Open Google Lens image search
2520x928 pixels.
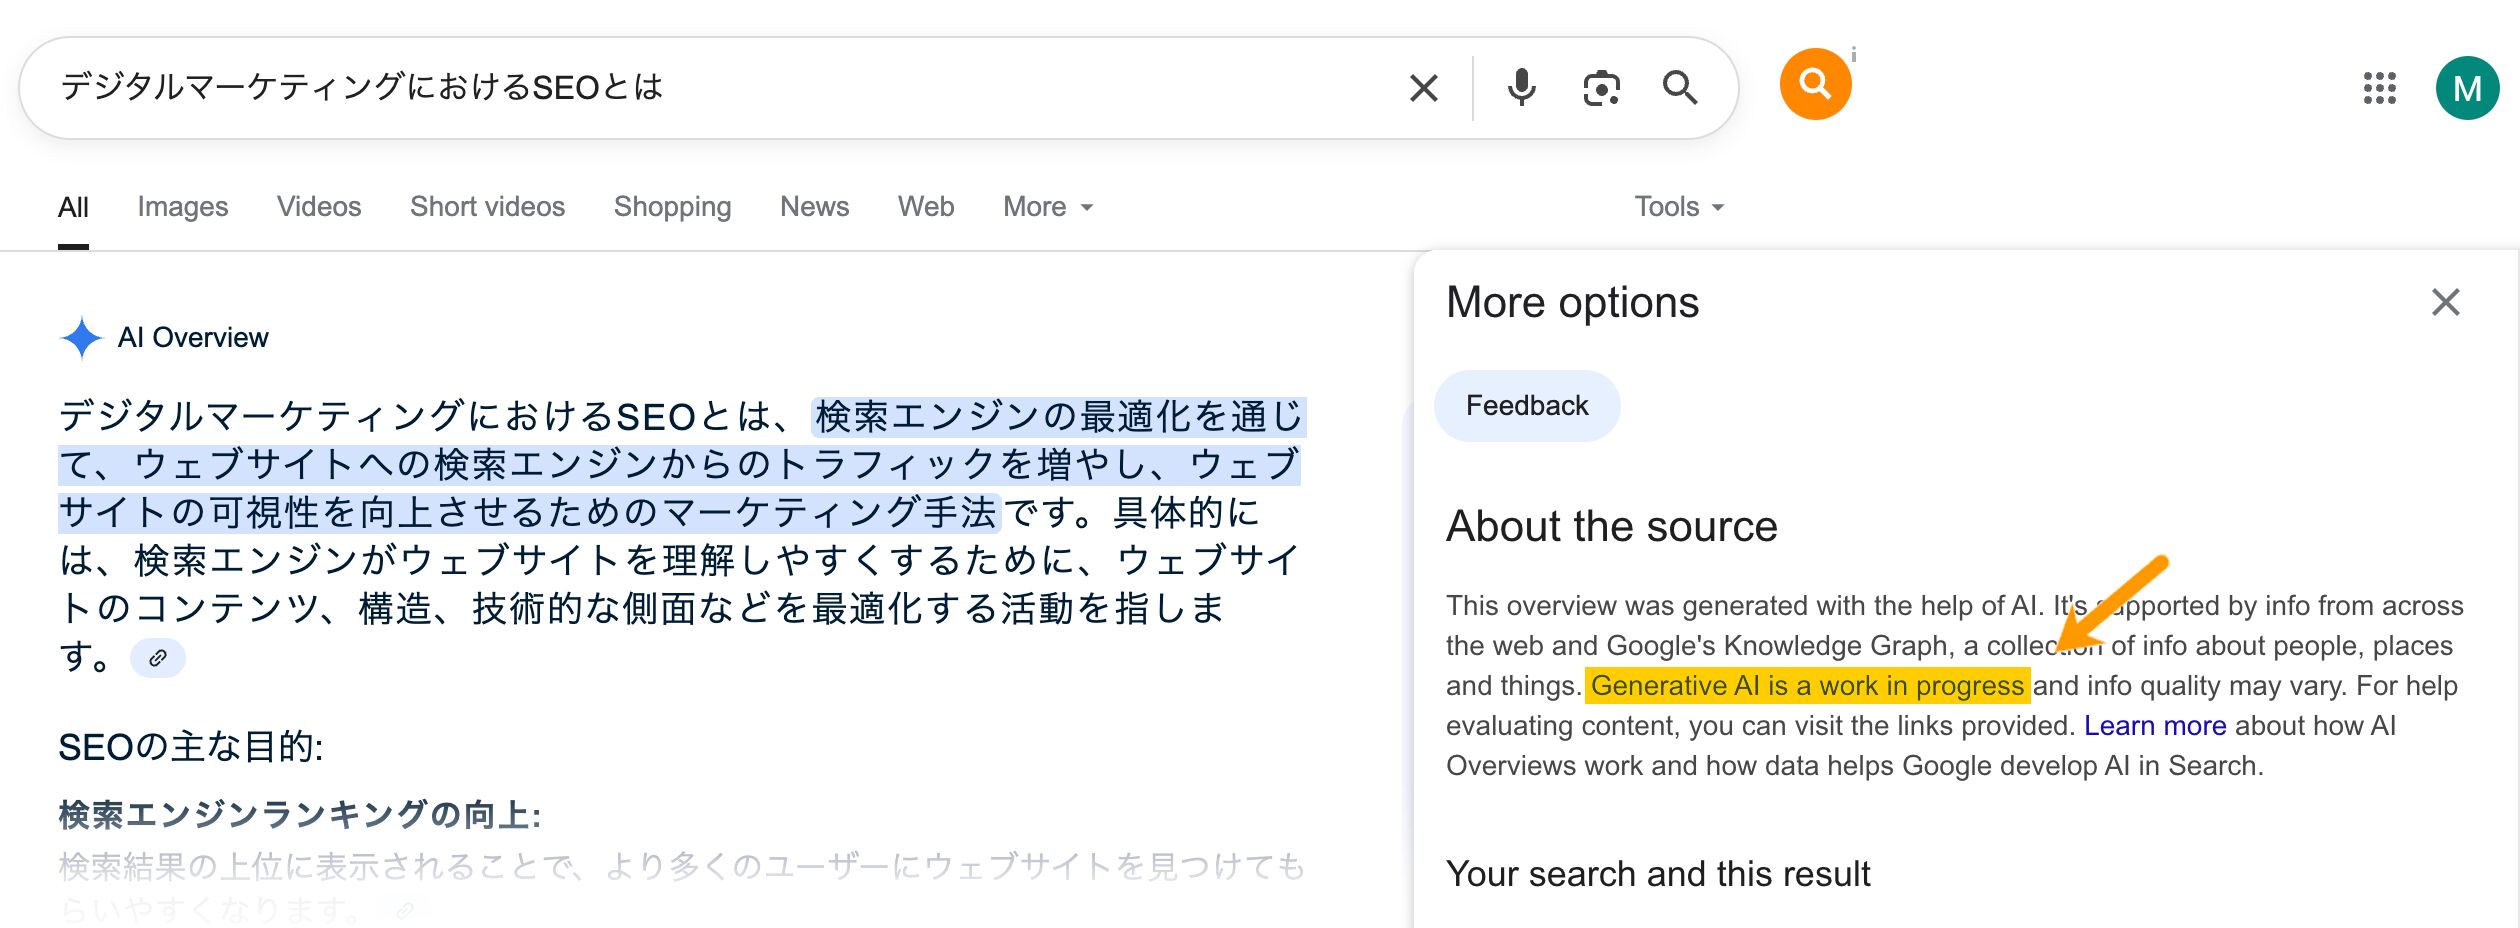1601,88
